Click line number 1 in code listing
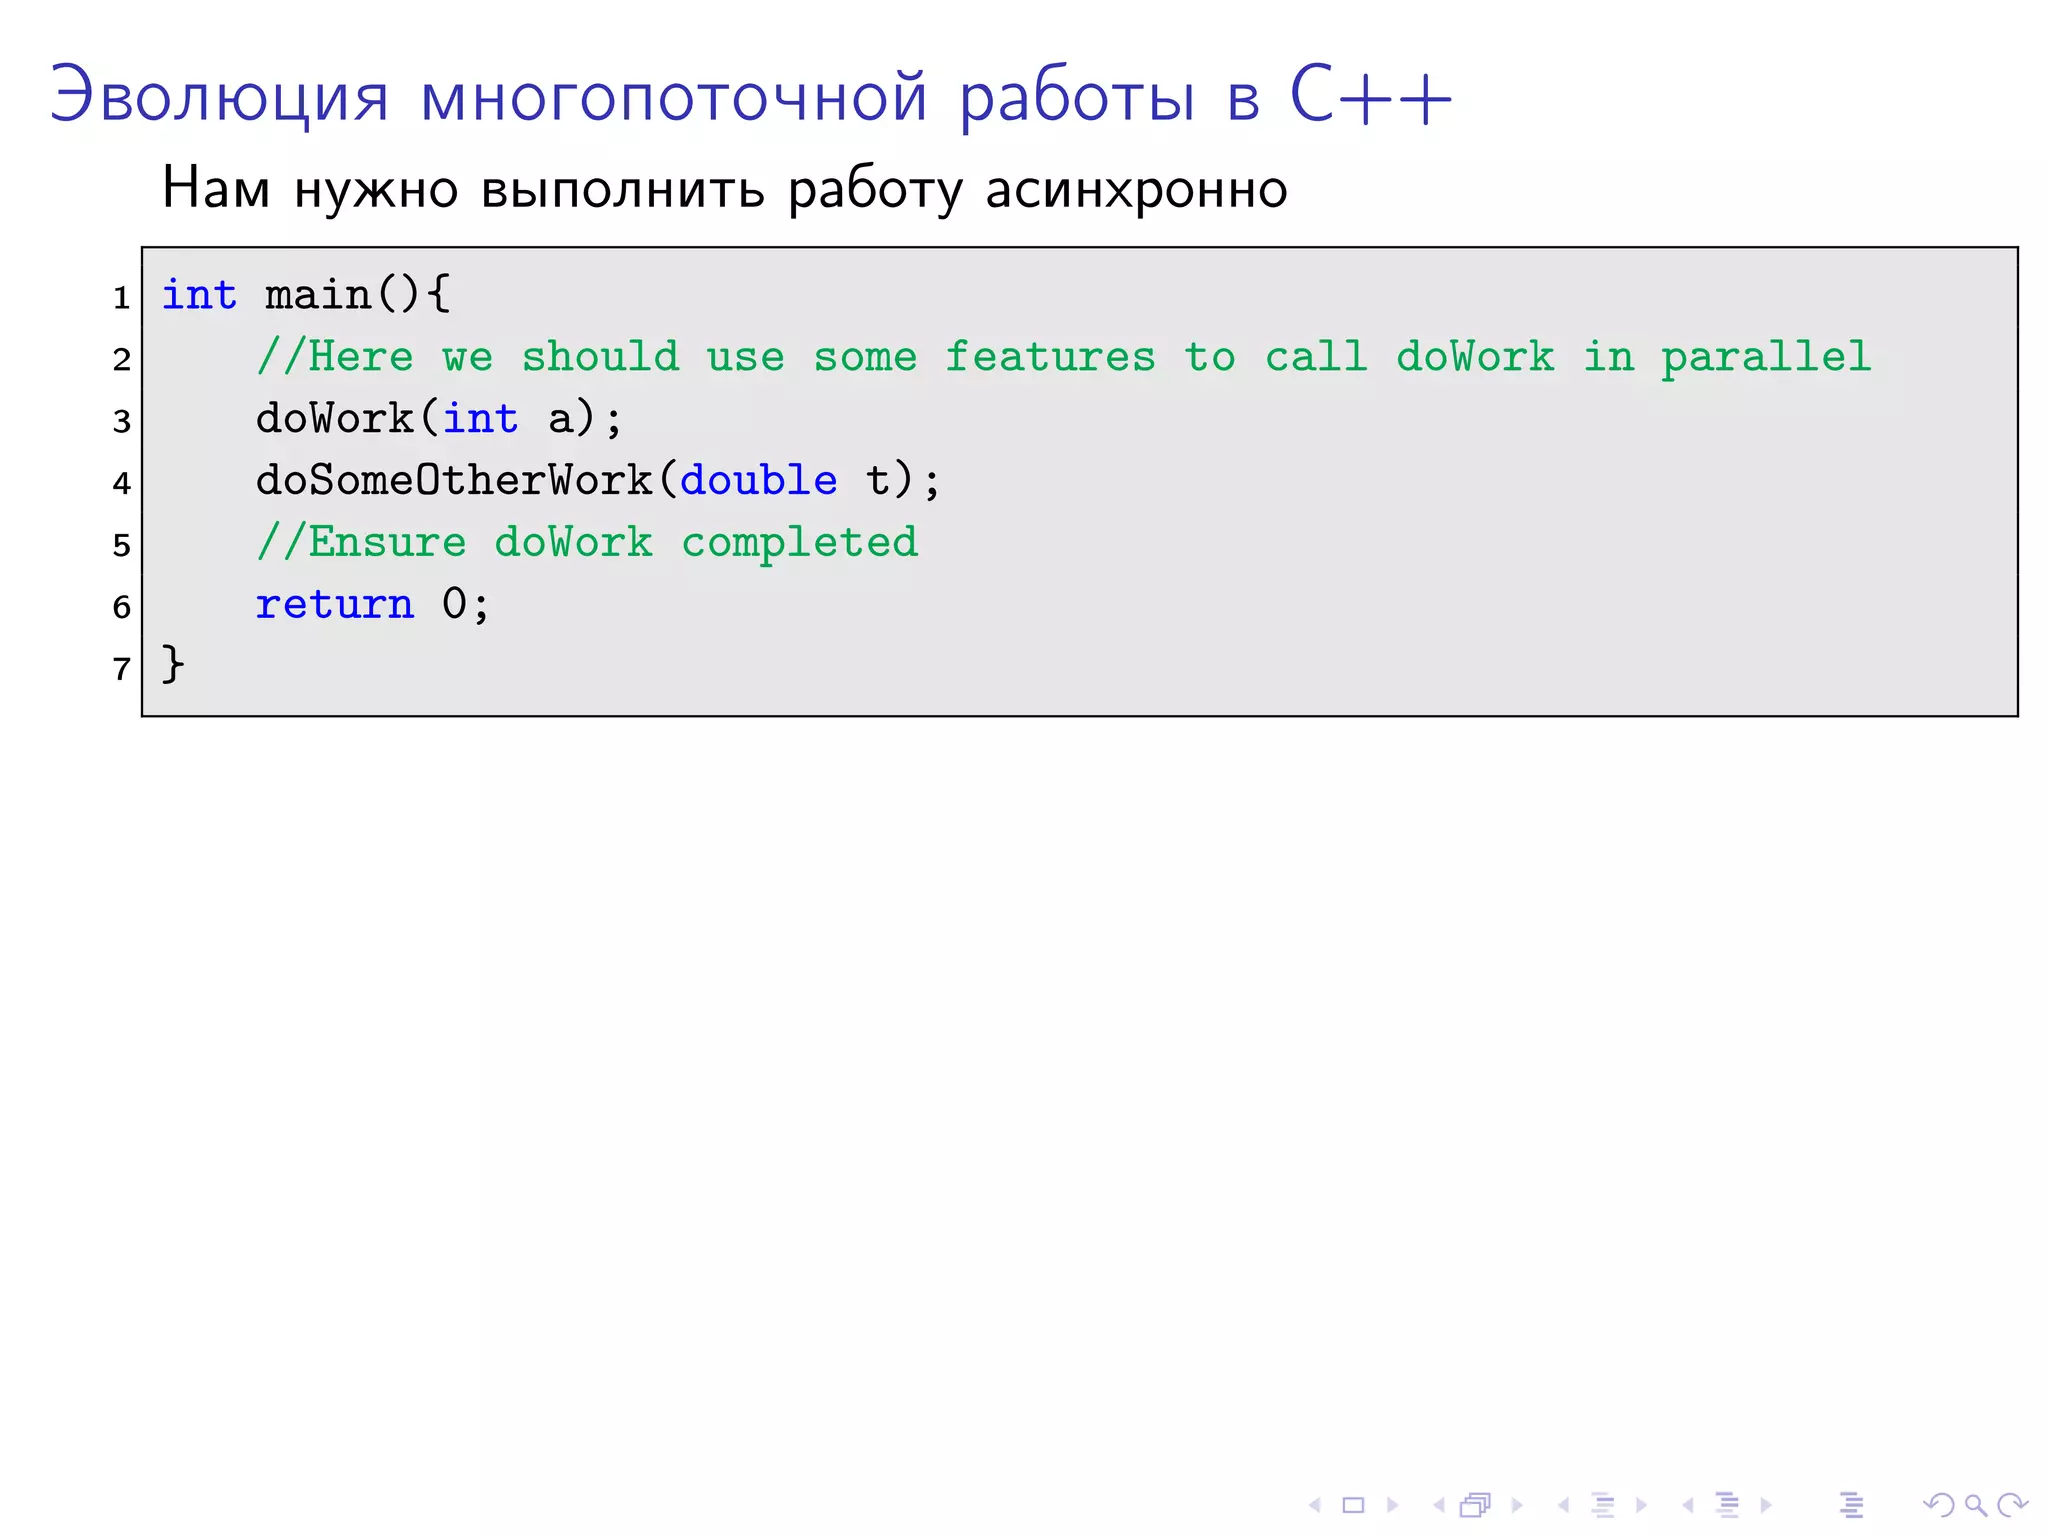Viewport: 2048px width, 1536px height. (122, 298)
